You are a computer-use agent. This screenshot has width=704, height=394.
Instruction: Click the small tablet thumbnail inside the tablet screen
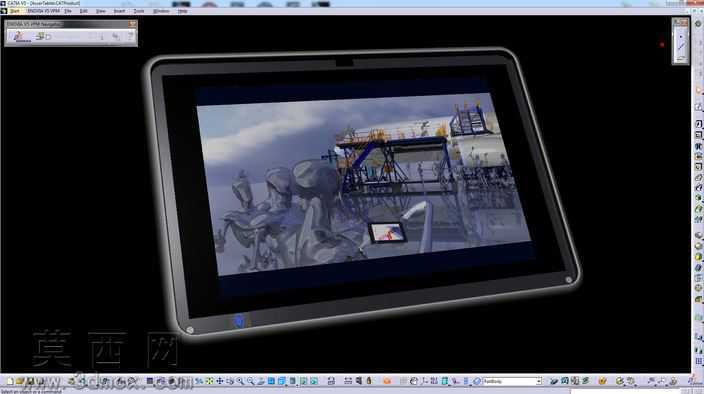point(387,232)
